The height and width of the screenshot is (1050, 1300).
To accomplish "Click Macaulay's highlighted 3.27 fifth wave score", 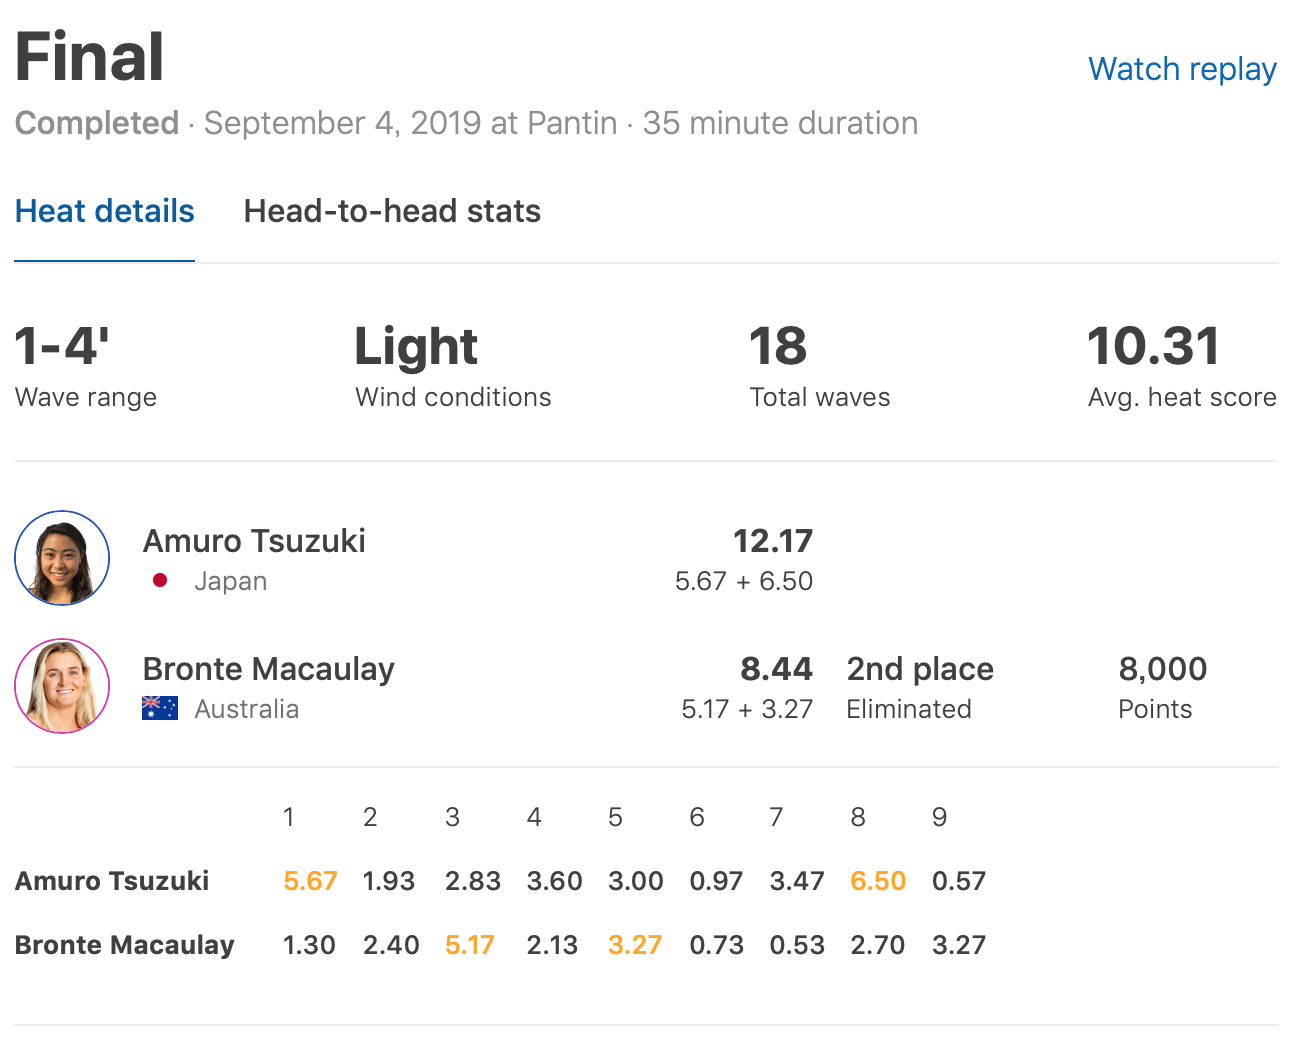I will coord(635,945).
